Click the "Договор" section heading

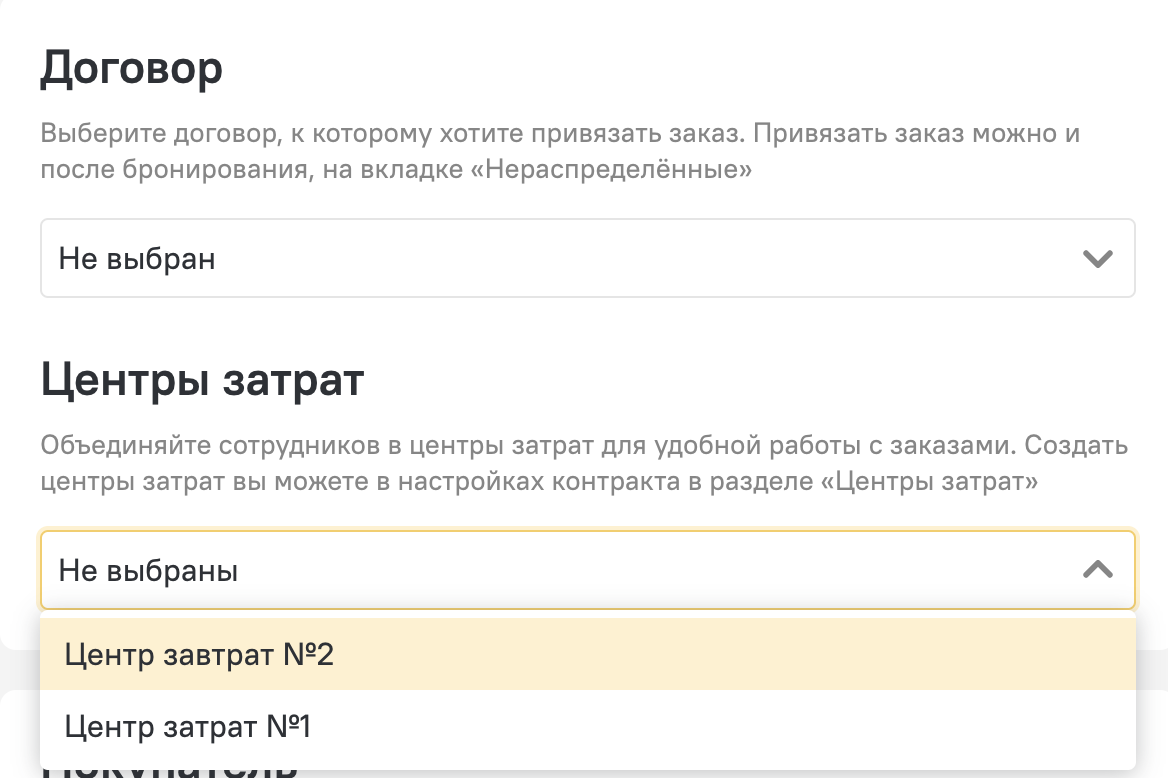[131, 69]
